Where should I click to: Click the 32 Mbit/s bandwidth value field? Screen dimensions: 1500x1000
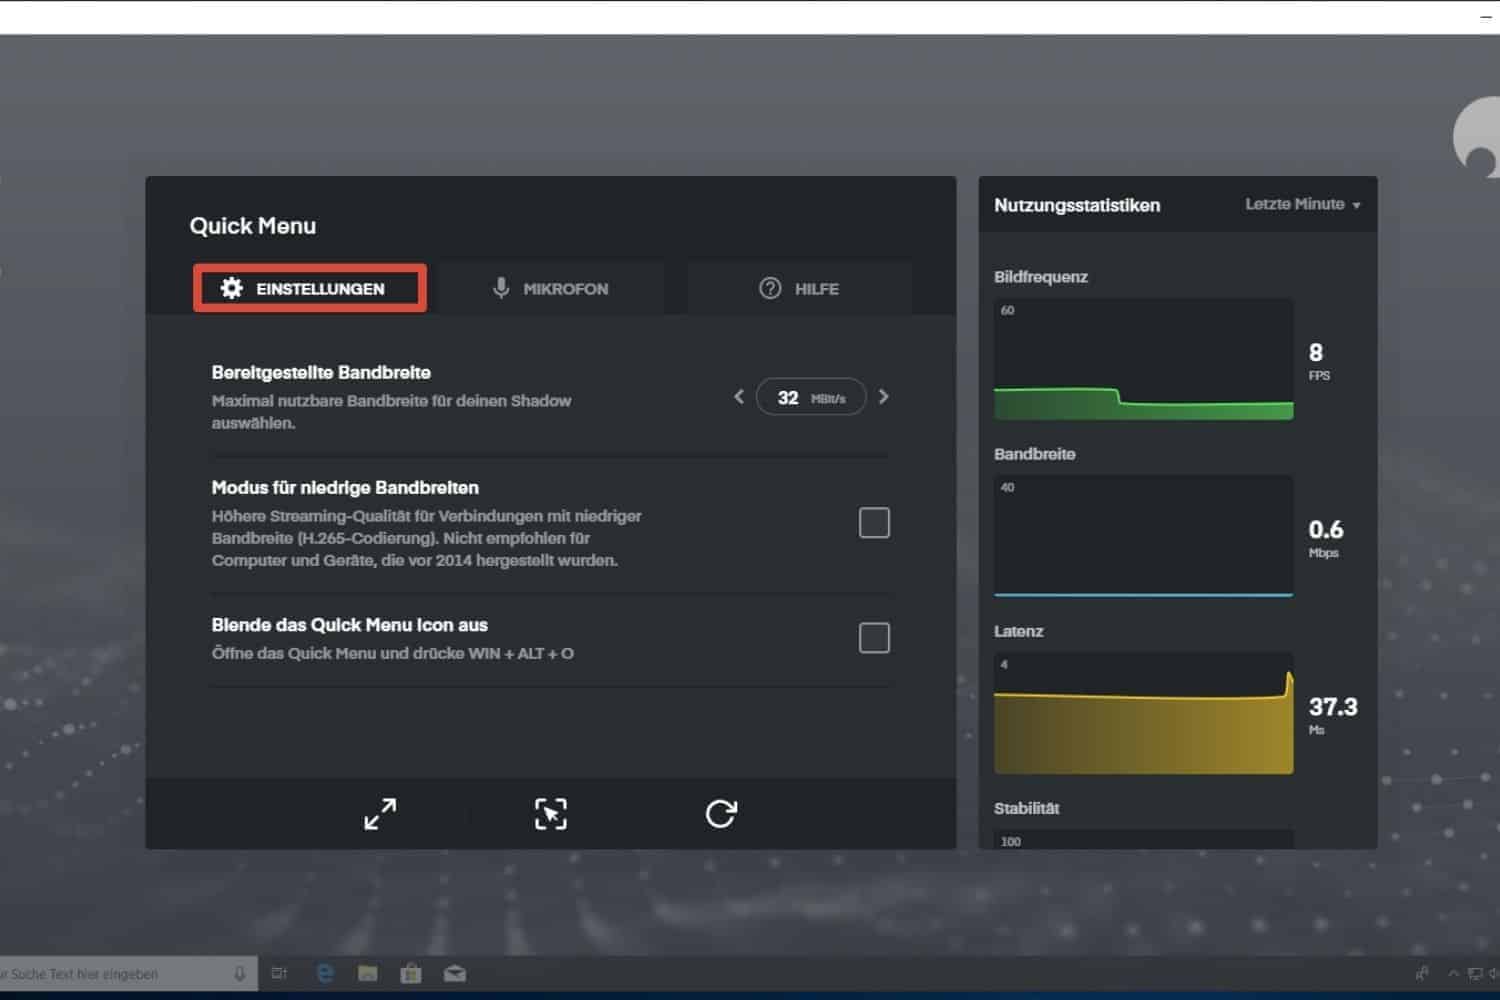pyautogui.click(x=811, y=397)
